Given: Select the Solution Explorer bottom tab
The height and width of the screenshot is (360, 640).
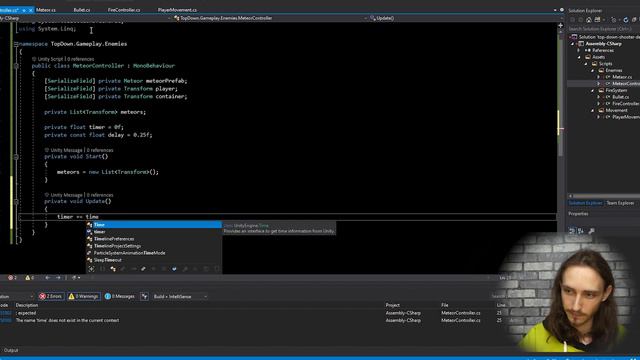Looking at the screenshot, I should click(585, 203).
